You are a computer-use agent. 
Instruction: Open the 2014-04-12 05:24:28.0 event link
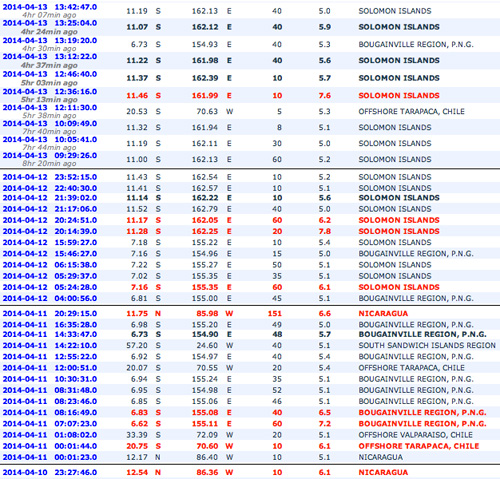coord(50,287)
